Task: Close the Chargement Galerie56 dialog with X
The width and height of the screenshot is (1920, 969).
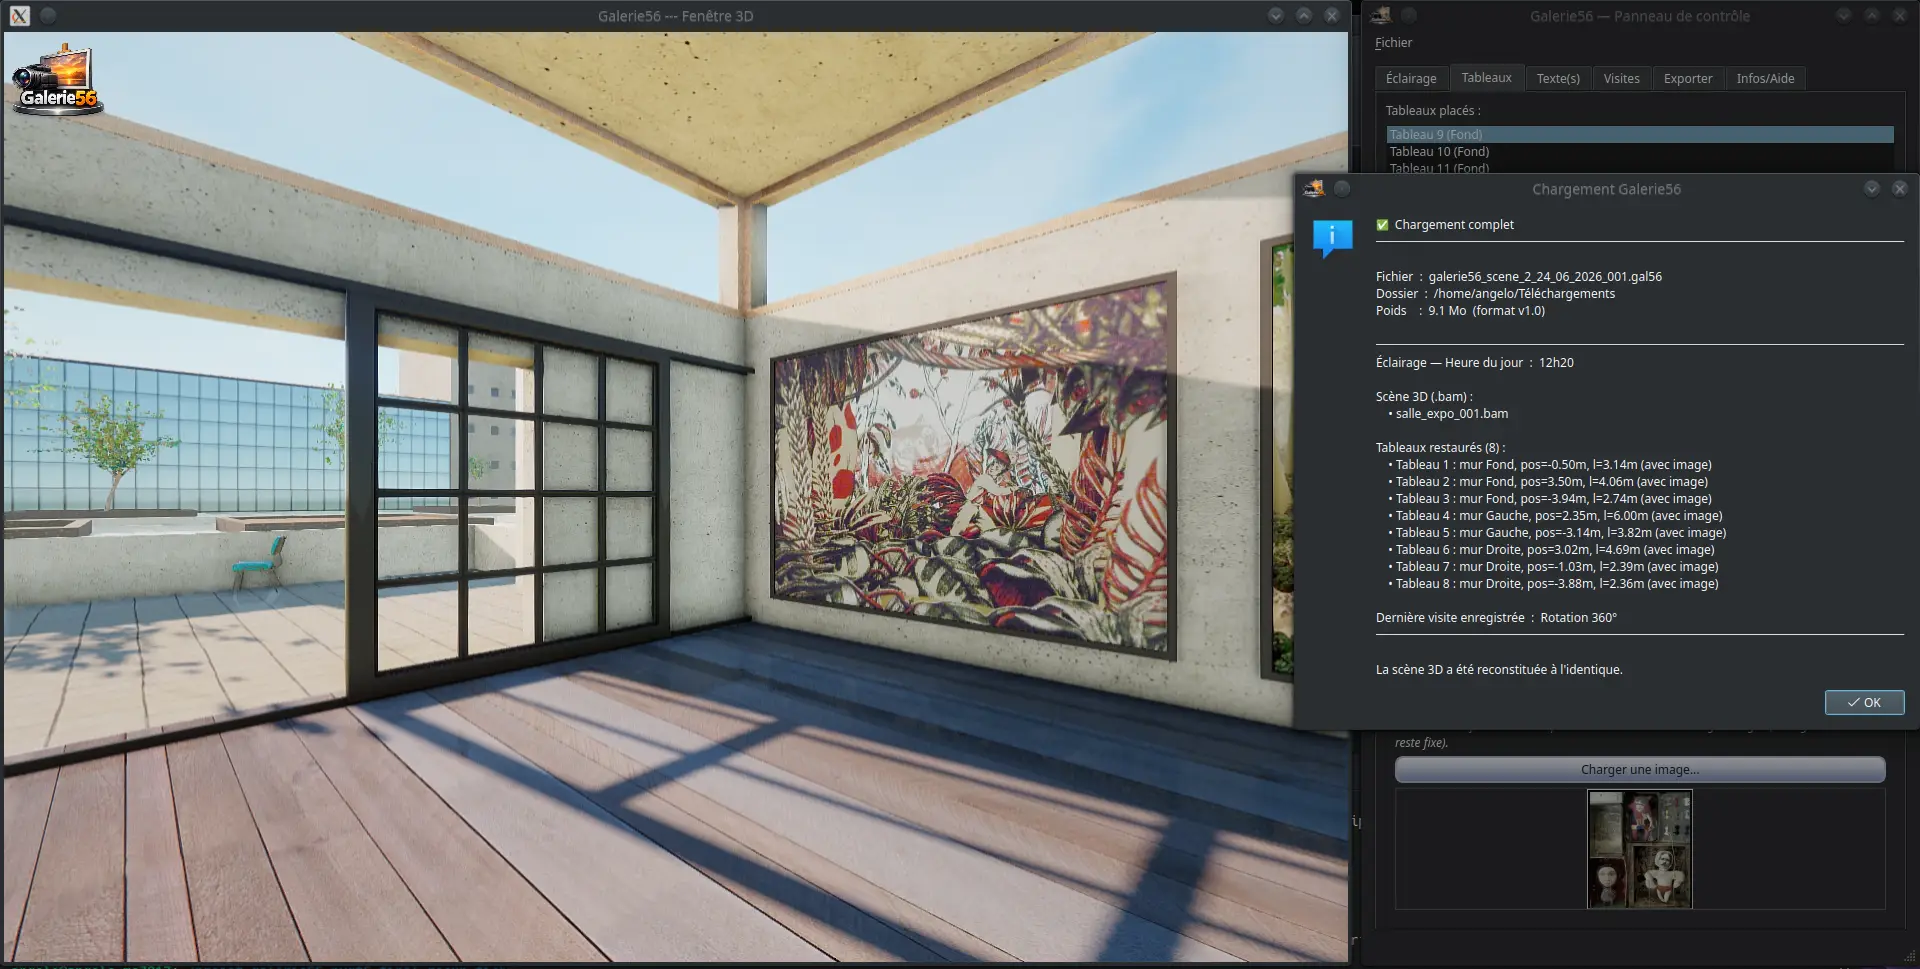Action: click(x=1899, y=188)
